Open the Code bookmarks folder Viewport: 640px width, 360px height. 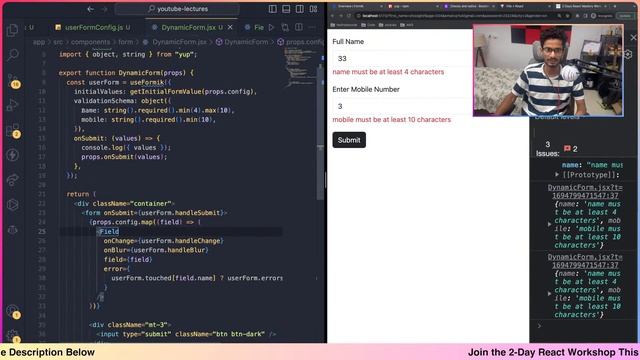click(x=368, y=25)
